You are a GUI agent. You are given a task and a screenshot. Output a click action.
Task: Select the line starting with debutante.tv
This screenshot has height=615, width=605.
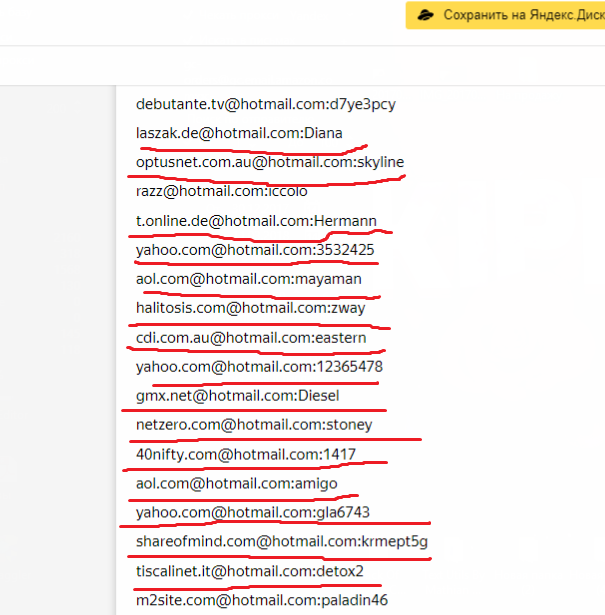point(266,104)
